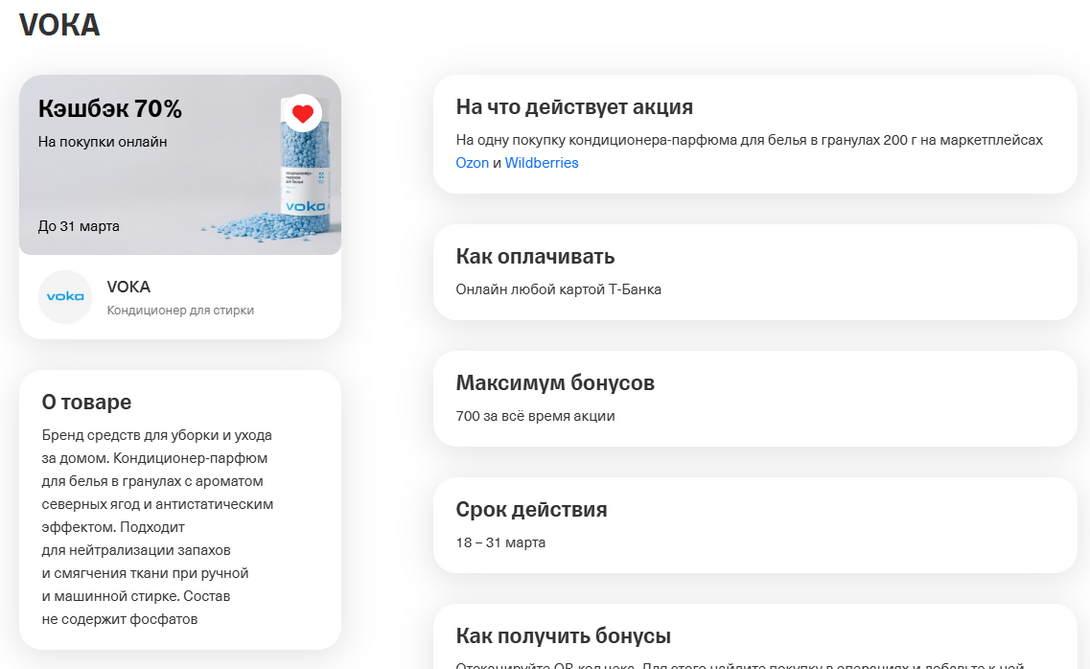The height and width of the screenshot is (669, 1090).
Task: Click the 'До 31 марта' expiry label
Action: pos(79,226)
